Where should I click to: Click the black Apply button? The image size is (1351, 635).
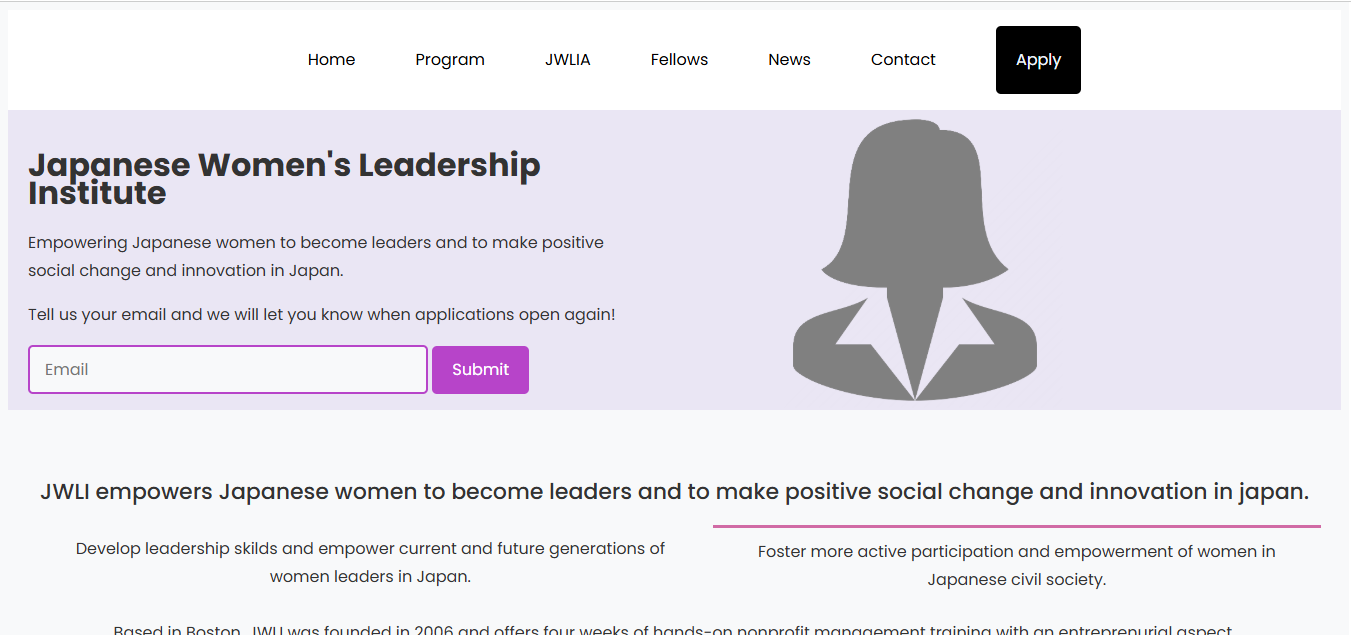1038,60
